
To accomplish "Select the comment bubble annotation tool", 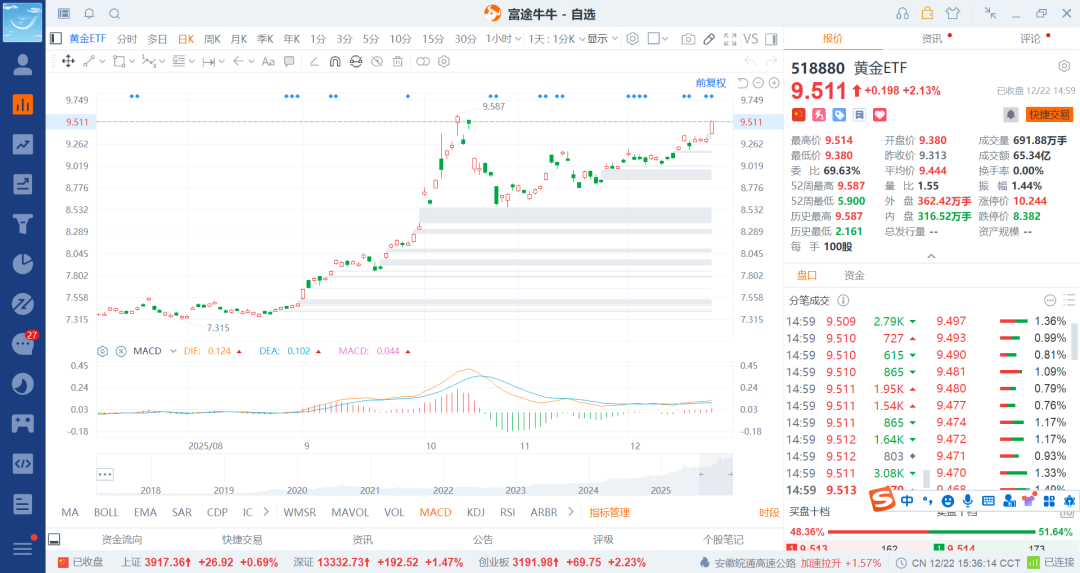I will [x=289, y=61].
